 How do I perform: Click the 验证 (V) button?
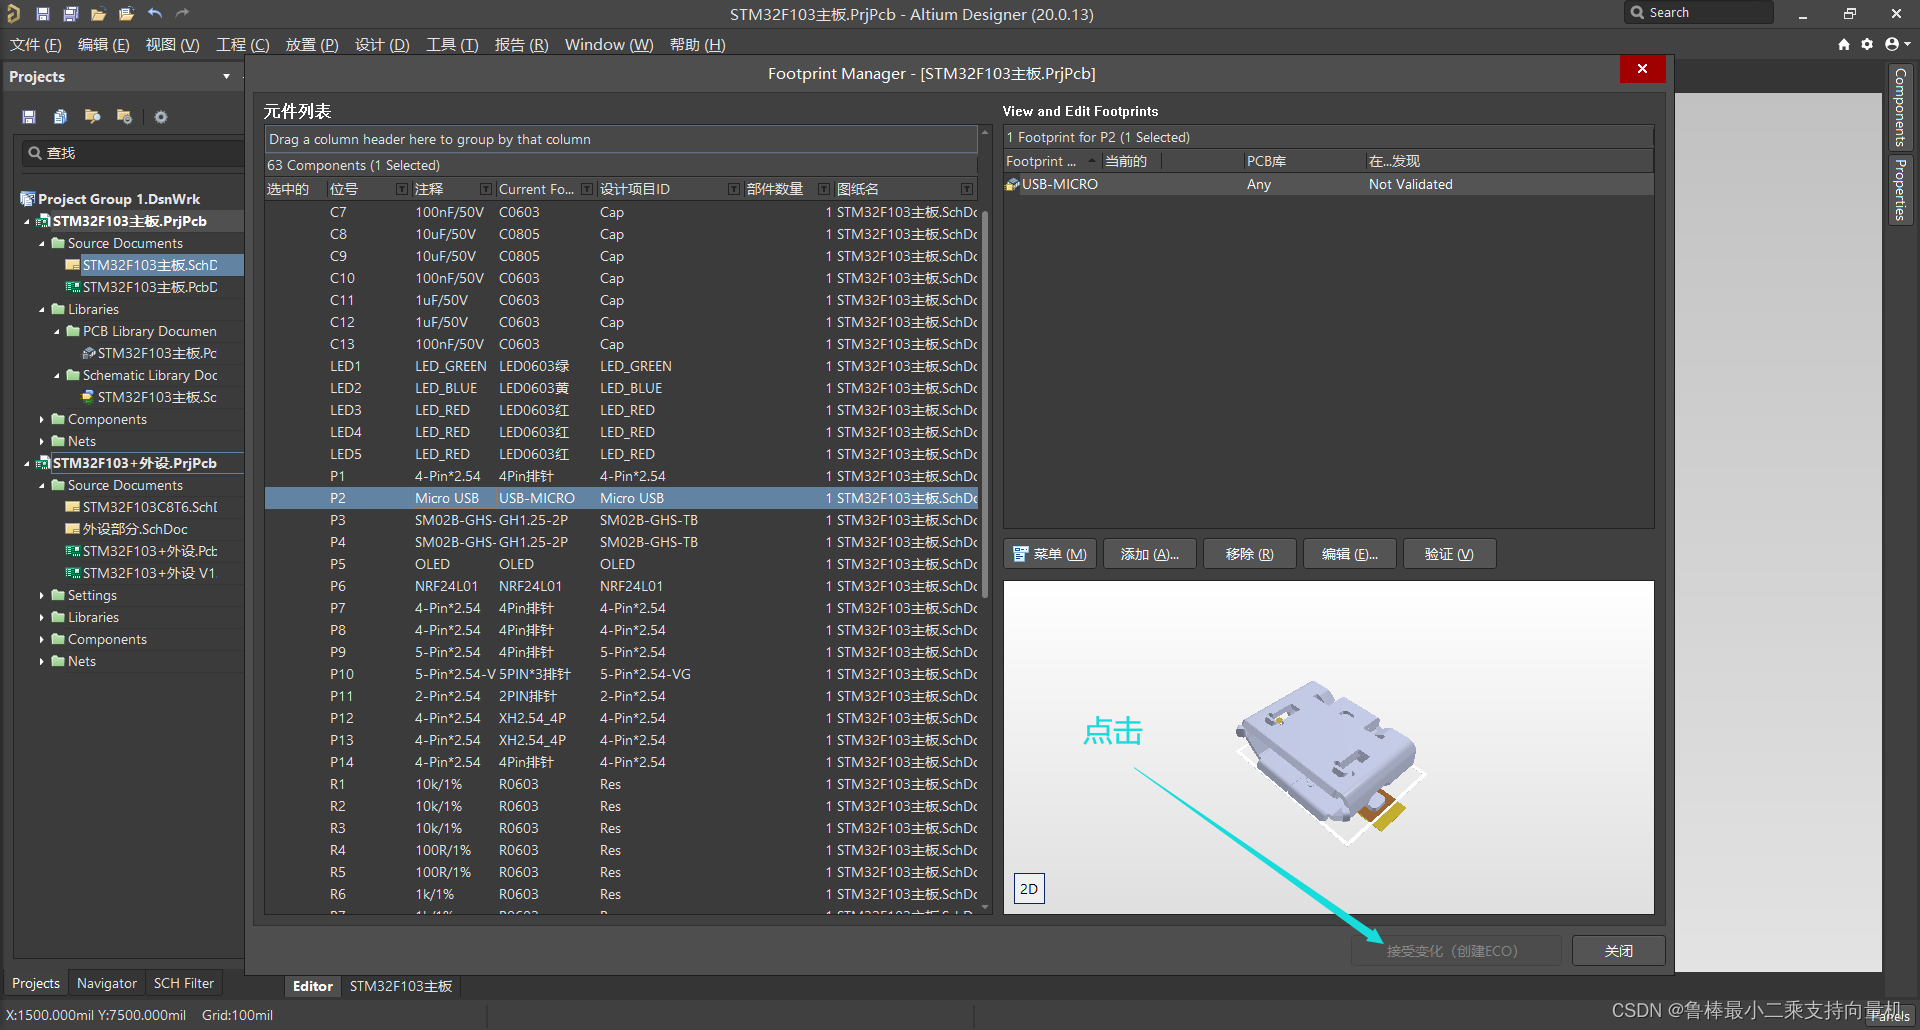pos(1450,554)
